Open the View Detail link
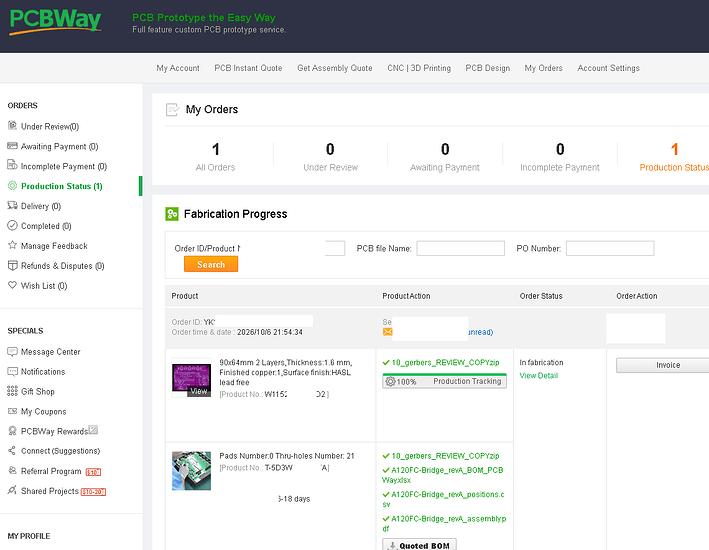 click(539, 375)
